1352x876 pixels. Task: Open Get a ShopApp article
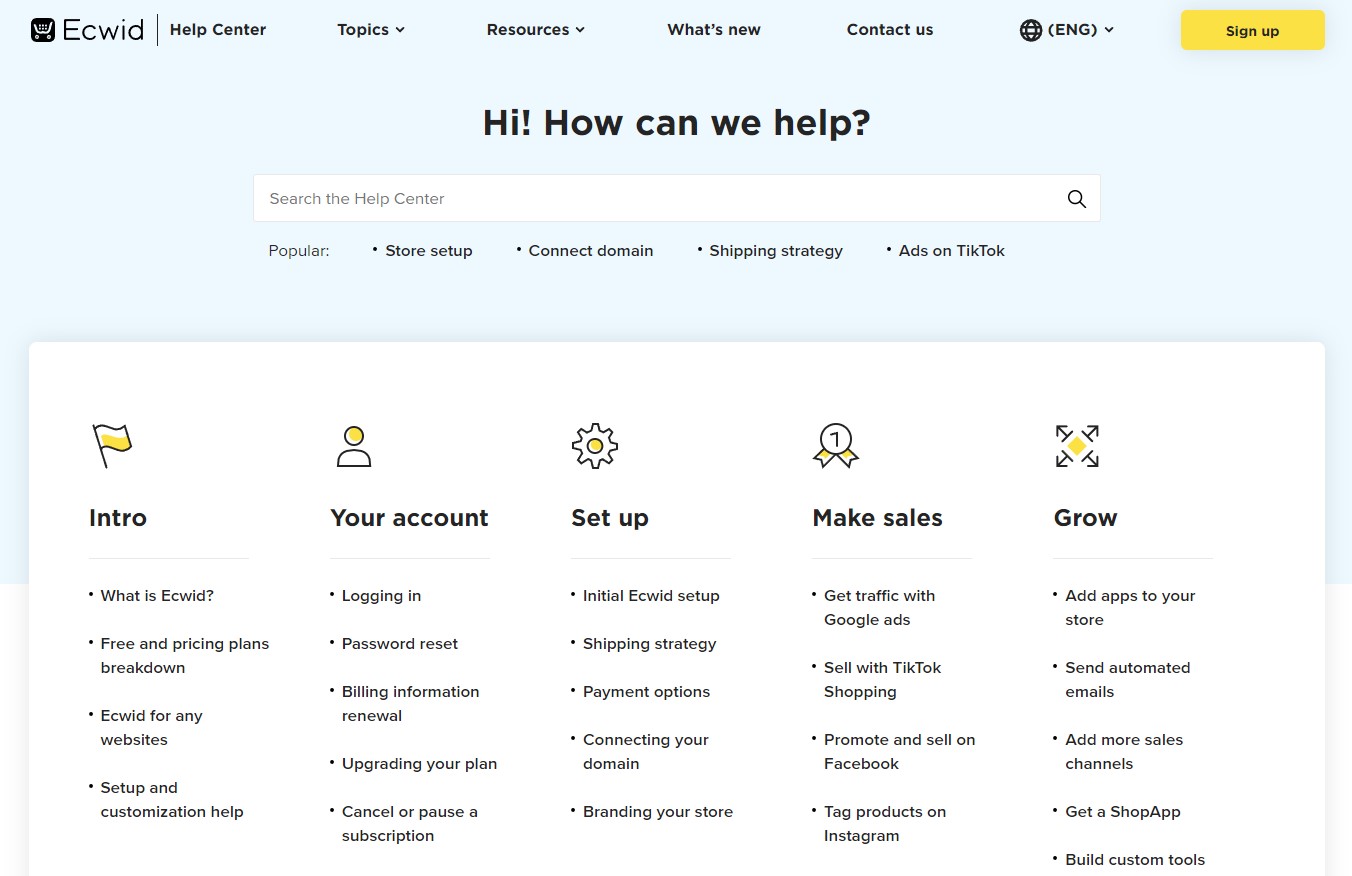pyautogui.click(x=1123, y=812)
